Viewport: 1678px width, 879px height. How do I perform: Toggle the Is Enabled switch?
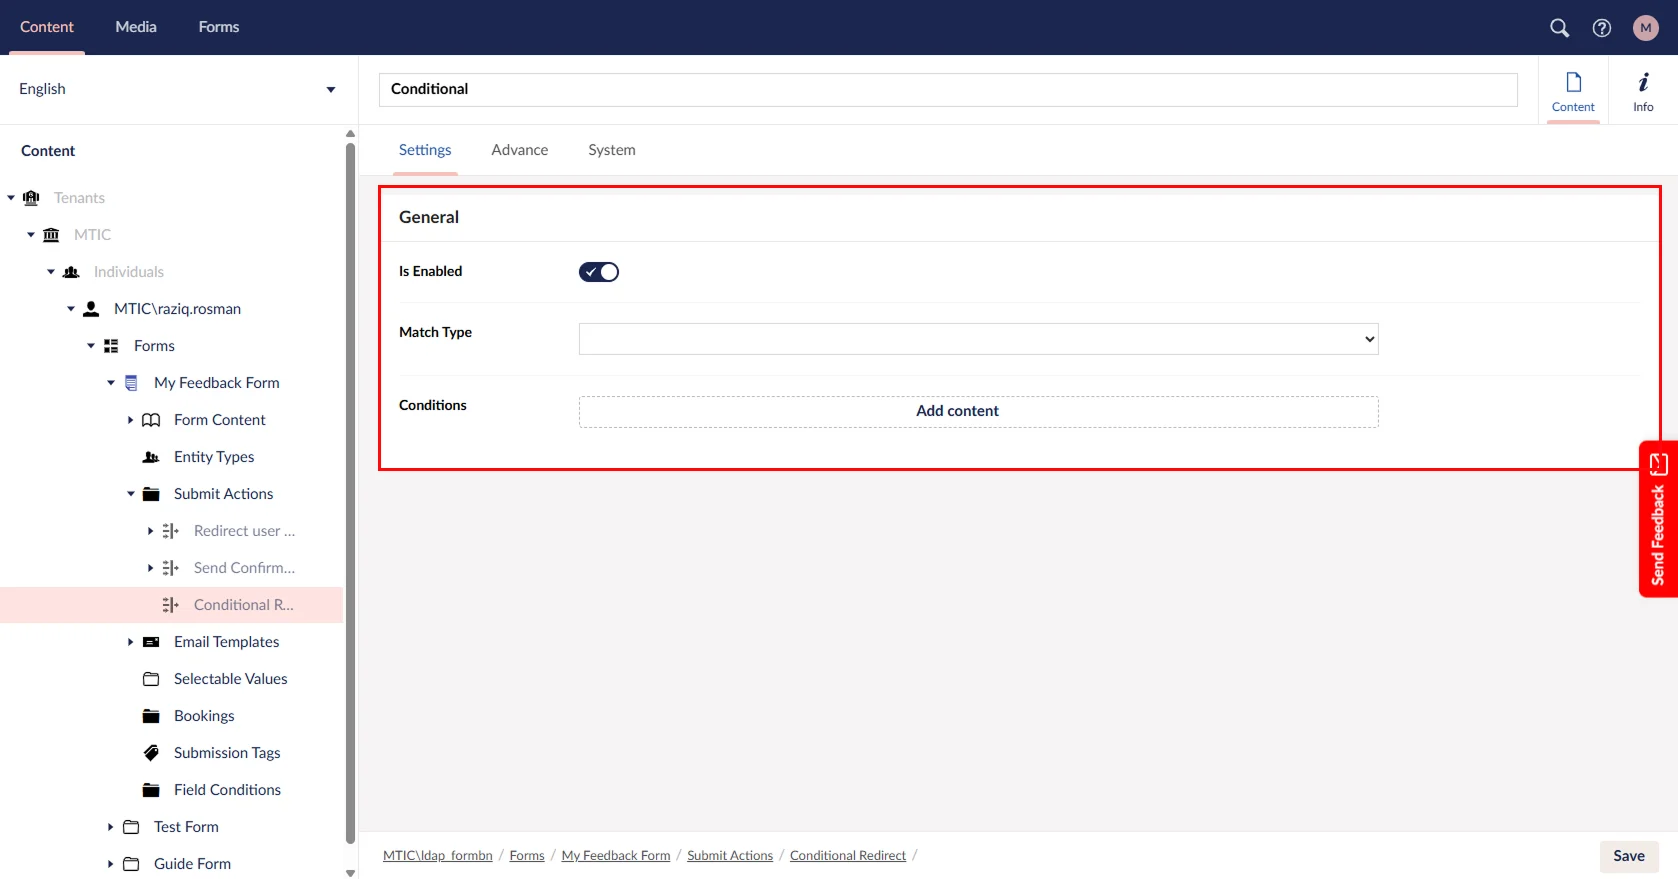point(599,272)
